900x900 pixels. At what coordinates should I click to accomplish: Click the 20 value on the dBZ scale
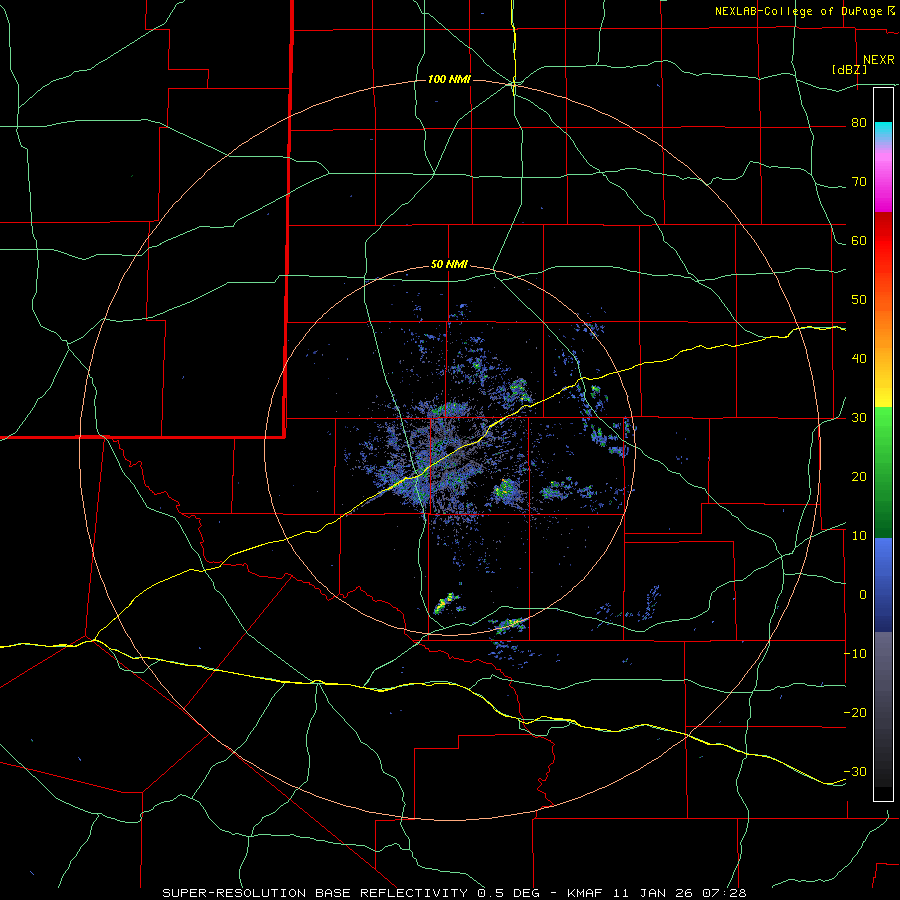(859, 477)
